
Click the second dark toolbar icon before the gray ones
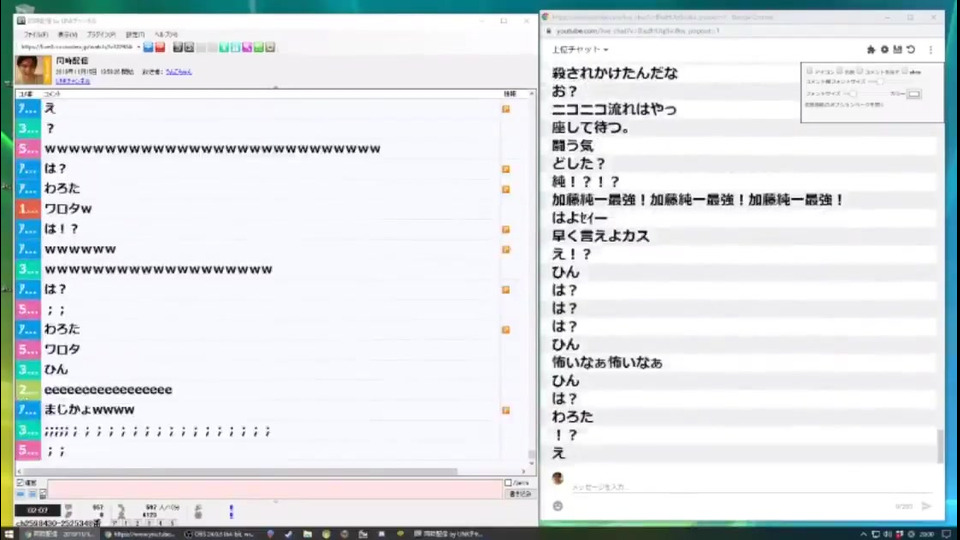(189, 47)
